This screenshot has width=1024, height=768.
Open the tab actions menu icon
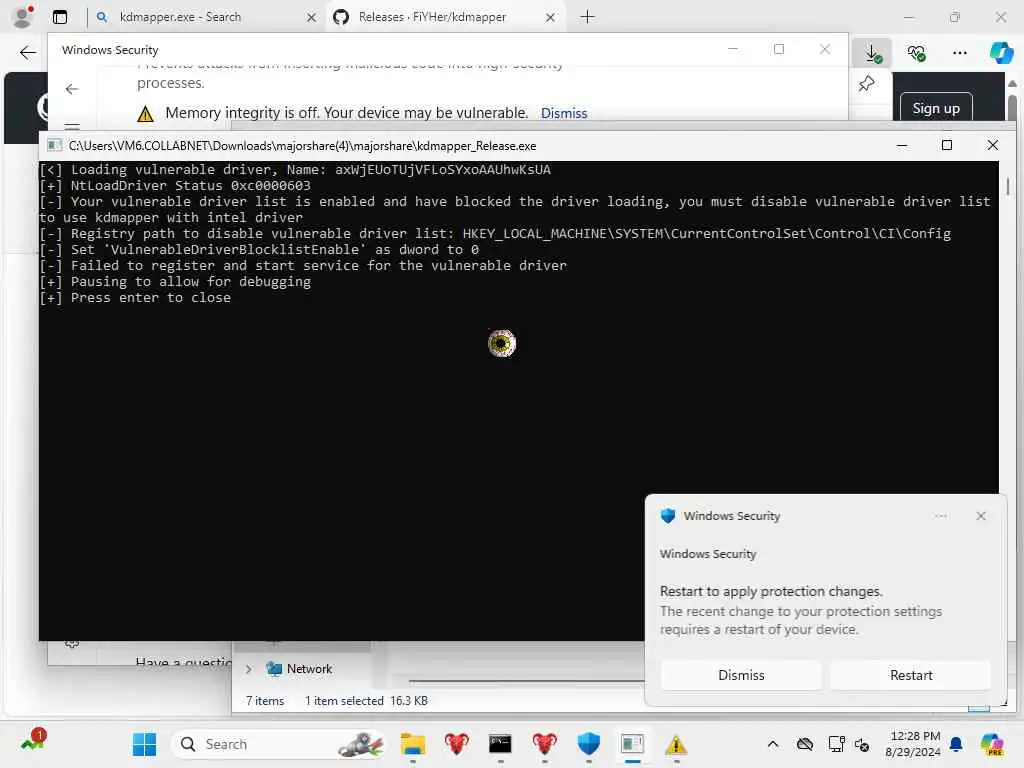pyautogui.click(x=59, y=17)
